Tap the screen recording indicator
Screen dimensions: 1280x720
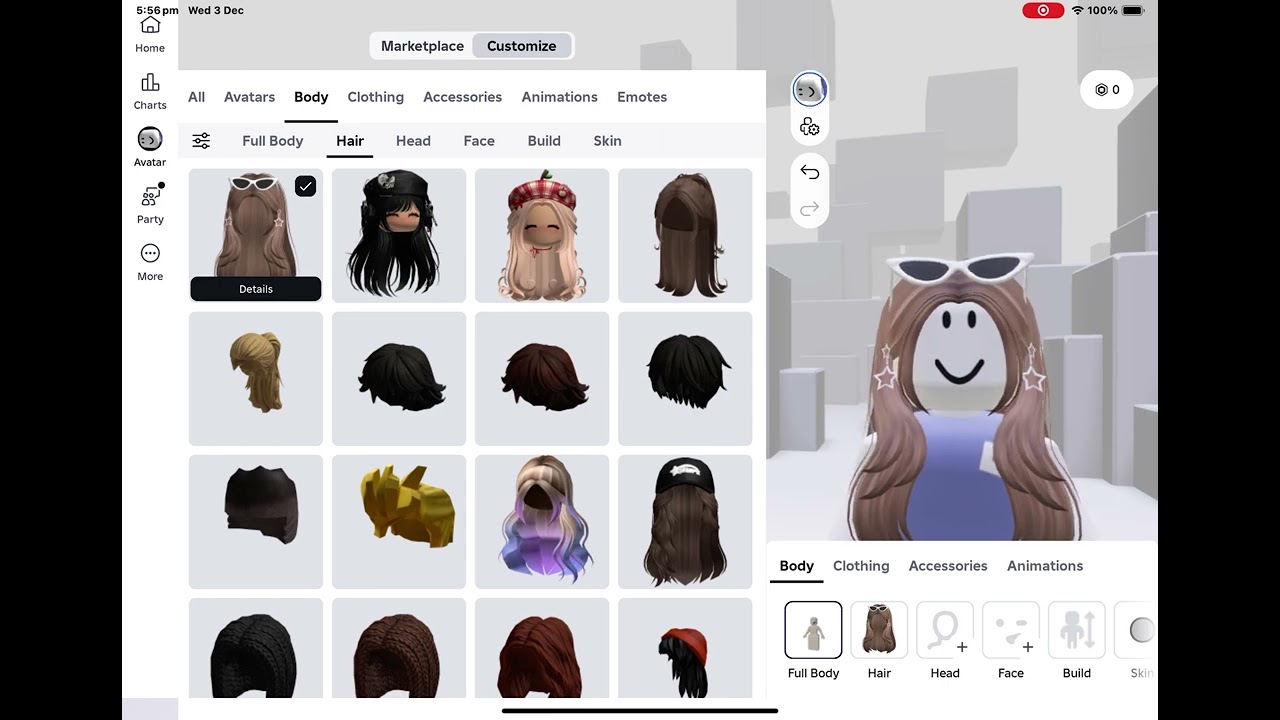(x=1043, y=10)
